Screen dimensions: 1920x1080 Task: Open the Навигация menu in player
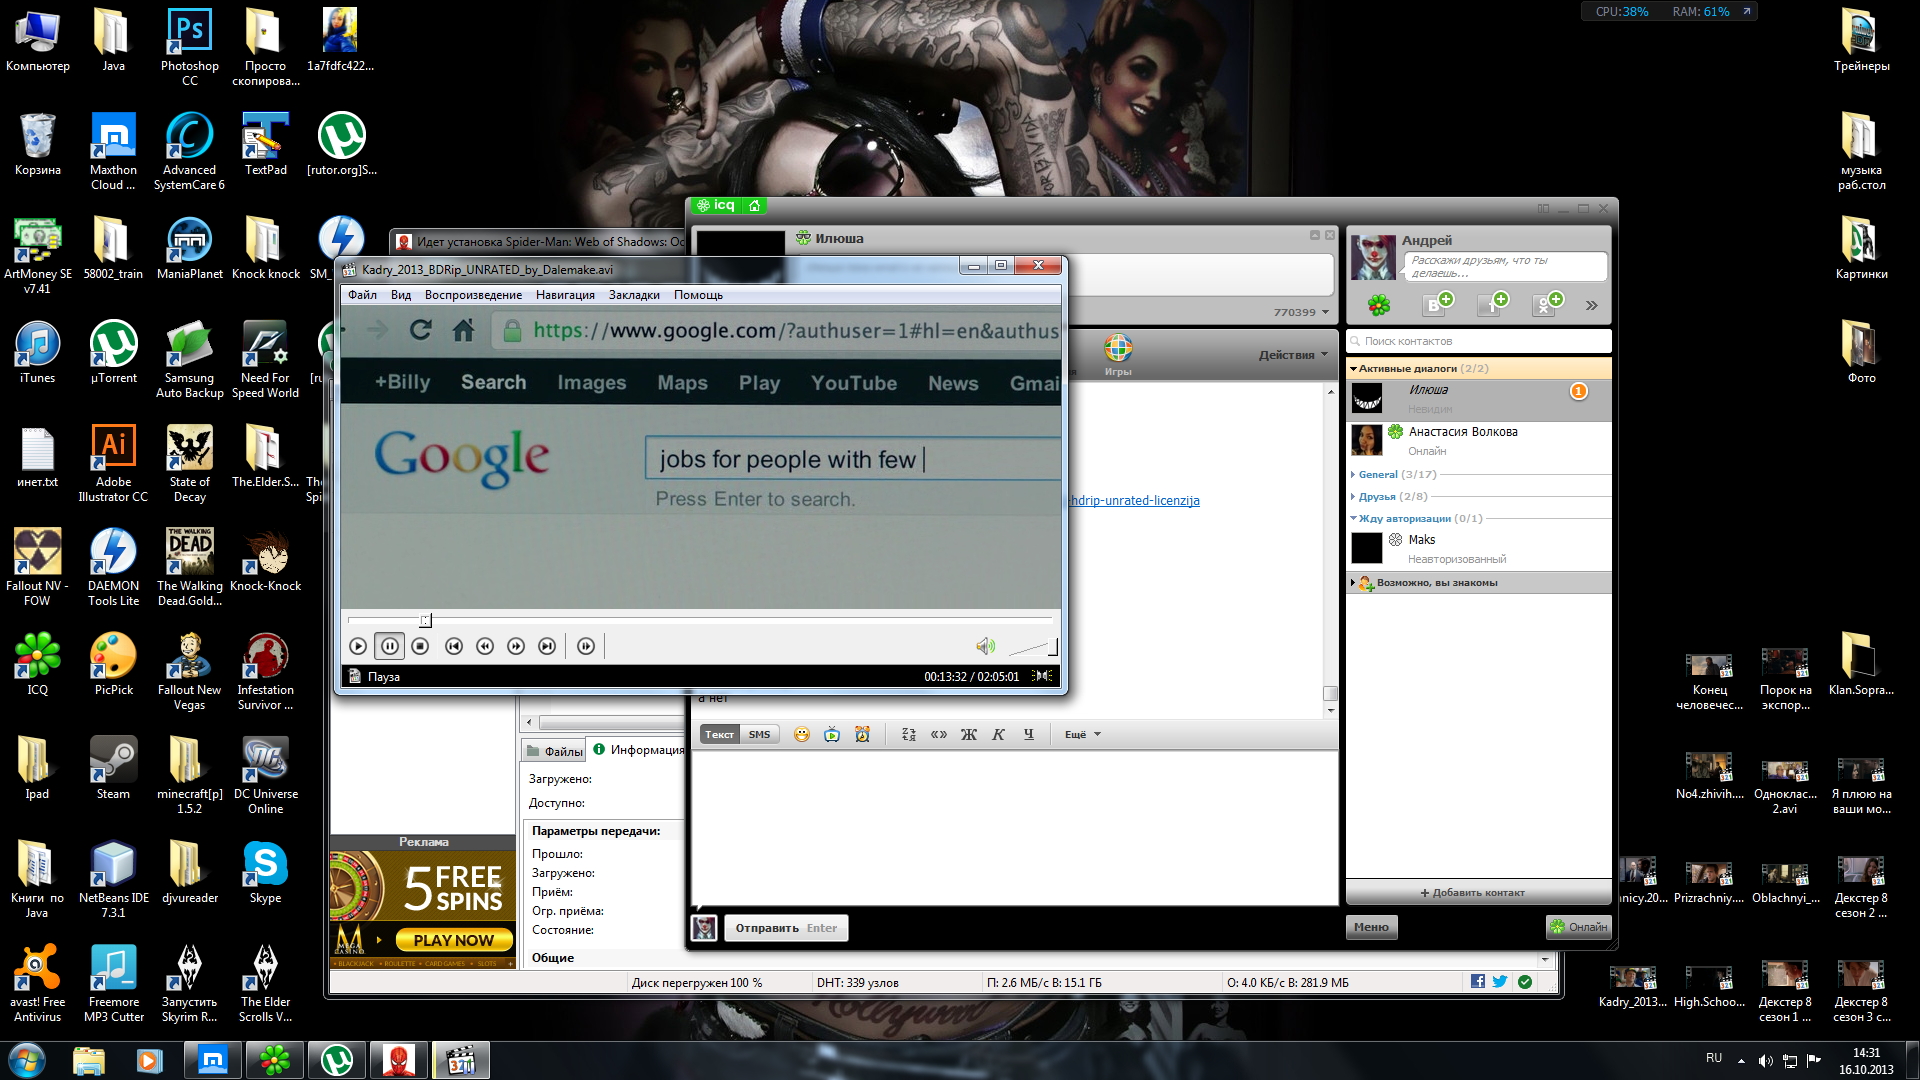coord(565,295)
